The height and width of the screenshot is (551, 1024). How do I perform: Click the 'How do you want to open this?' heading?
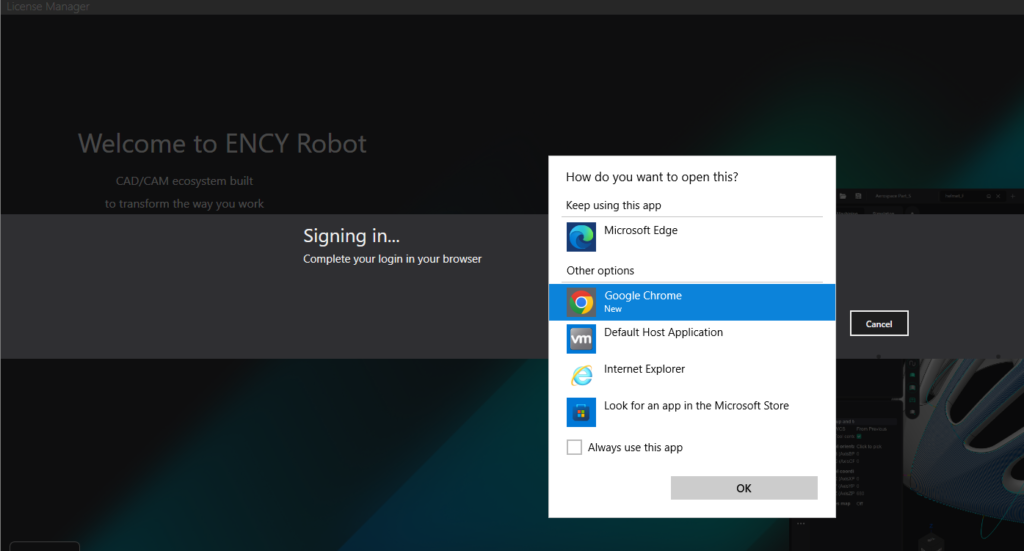click(652, 177)
